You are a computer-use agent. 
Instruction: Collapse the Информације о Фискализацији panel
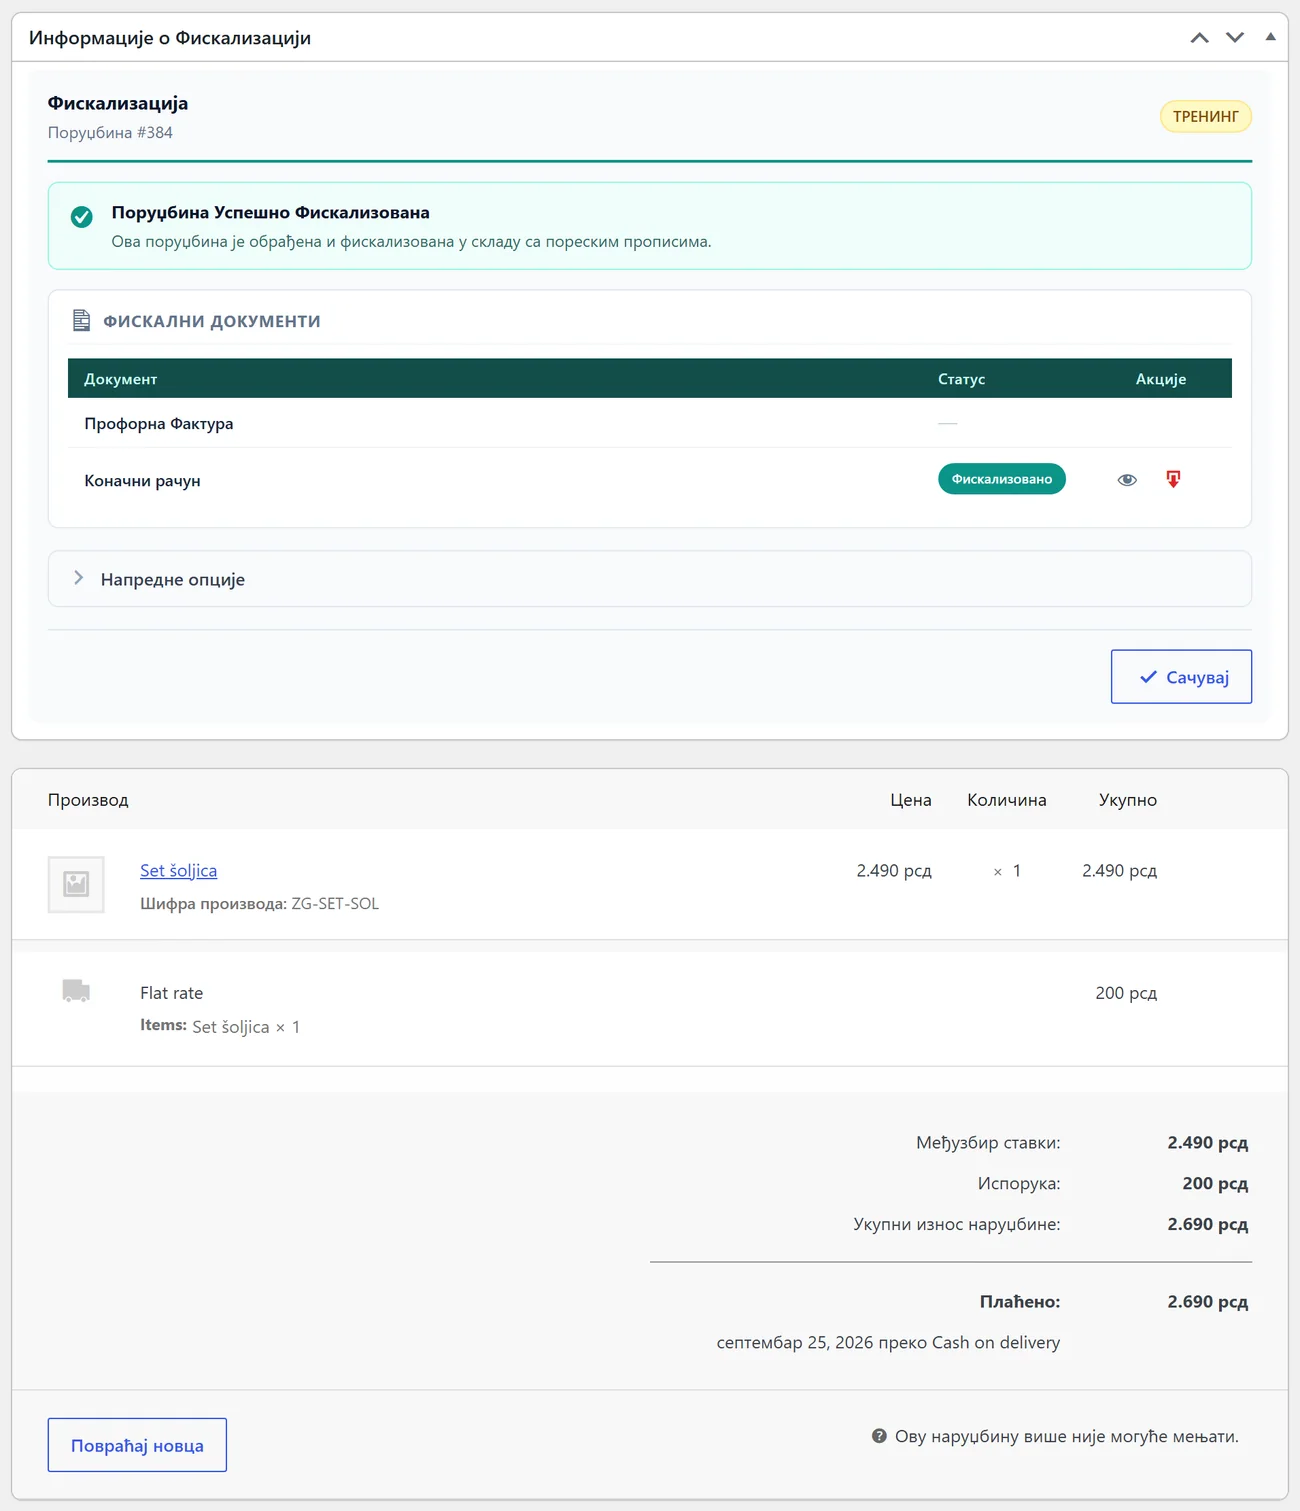tap(1270, 37)
